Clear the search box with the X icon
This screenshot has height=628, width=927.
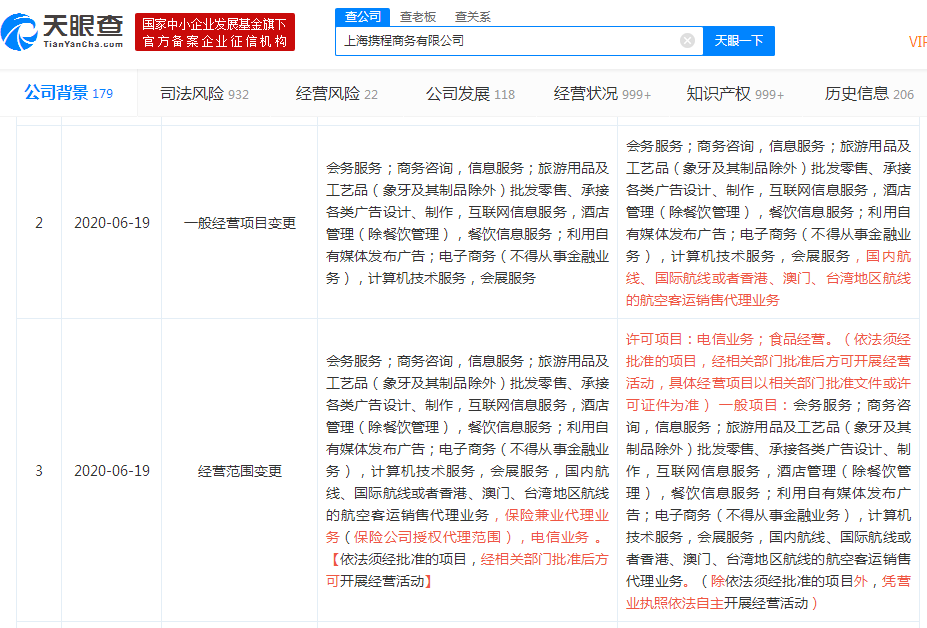[x=687, y=41]
